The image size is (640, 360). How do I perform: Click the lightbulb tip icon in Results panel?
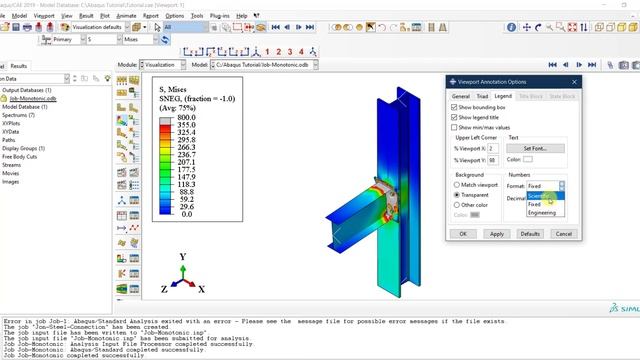107,78
